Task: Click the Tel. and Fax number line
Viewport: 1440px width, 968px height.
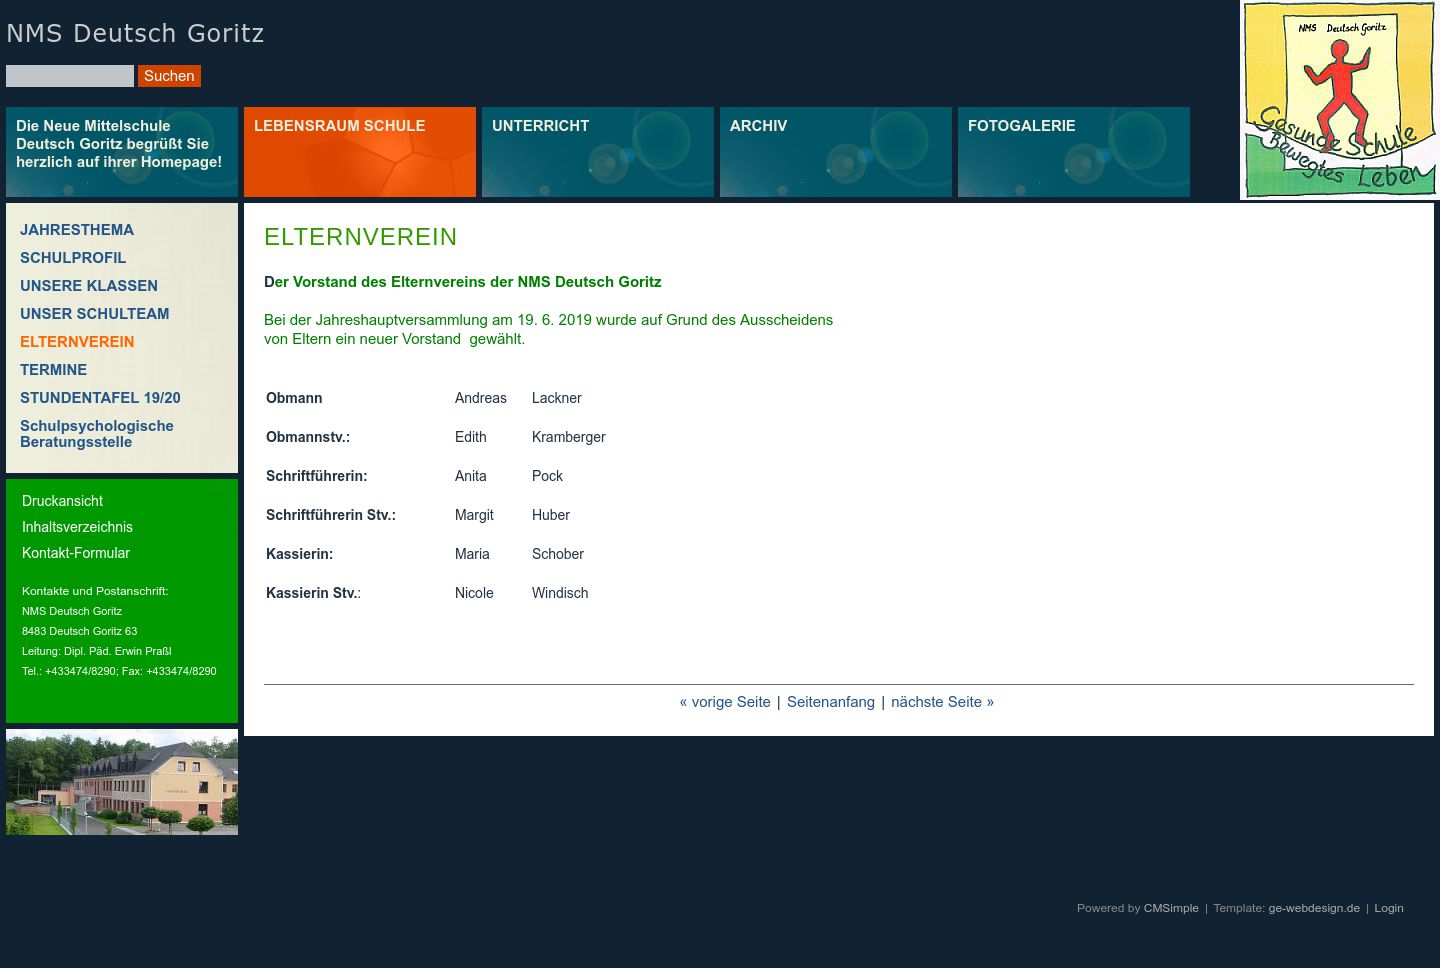Action: pos(119,671)
